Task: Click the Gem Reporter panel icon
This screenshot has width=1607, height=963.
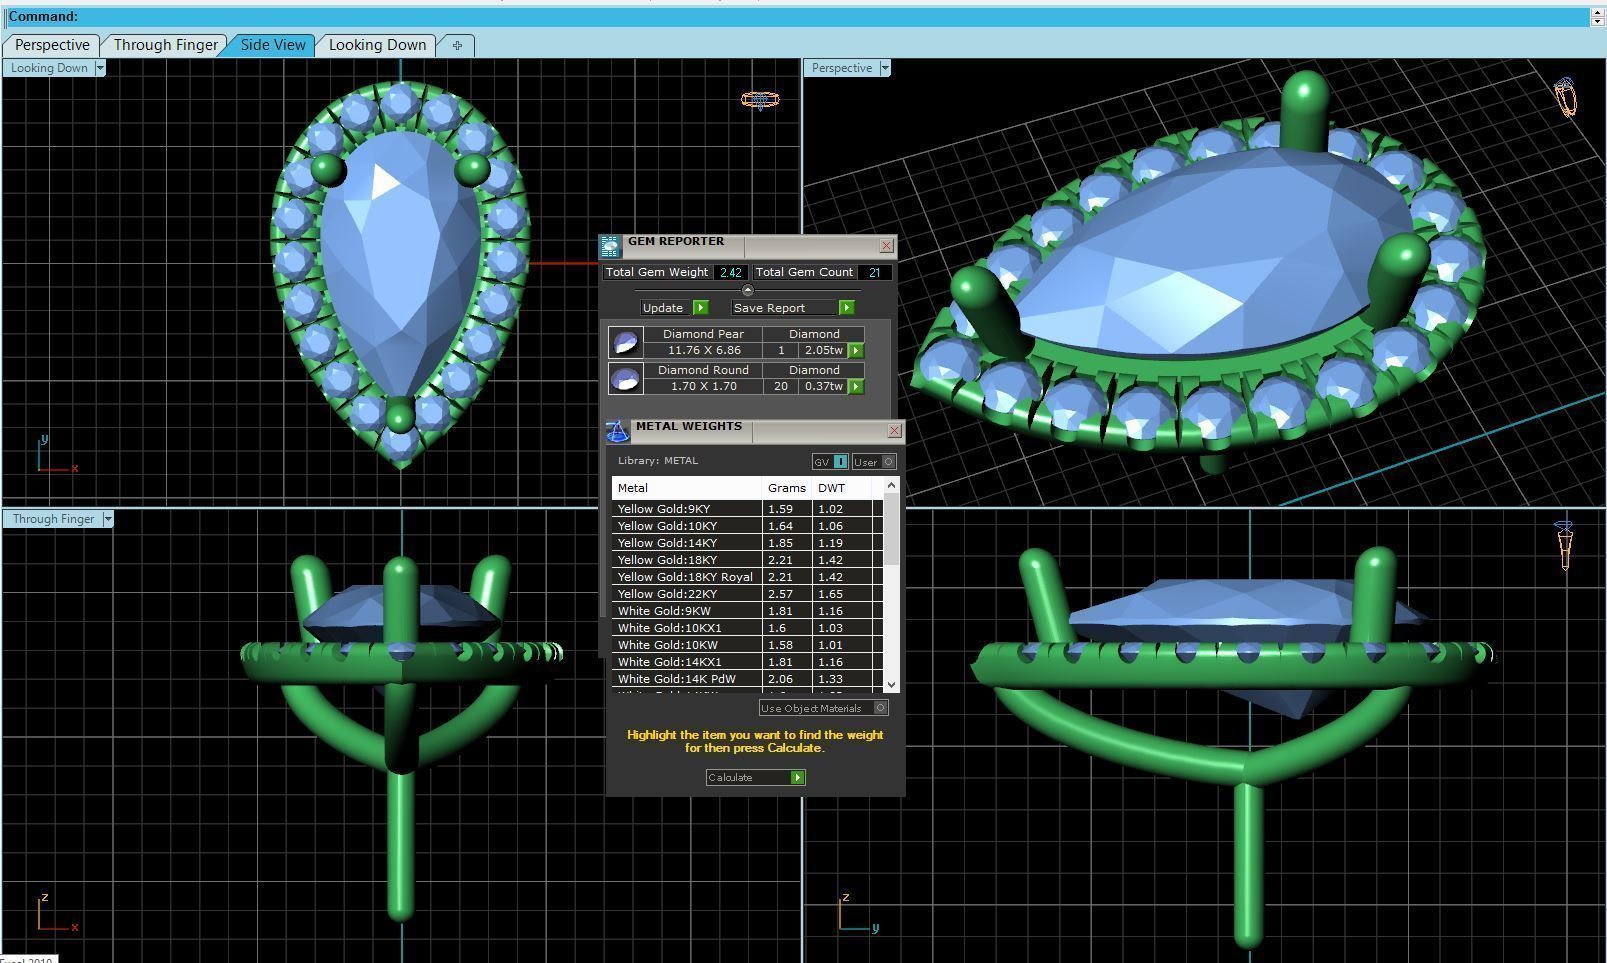Action: coord(611,247)
